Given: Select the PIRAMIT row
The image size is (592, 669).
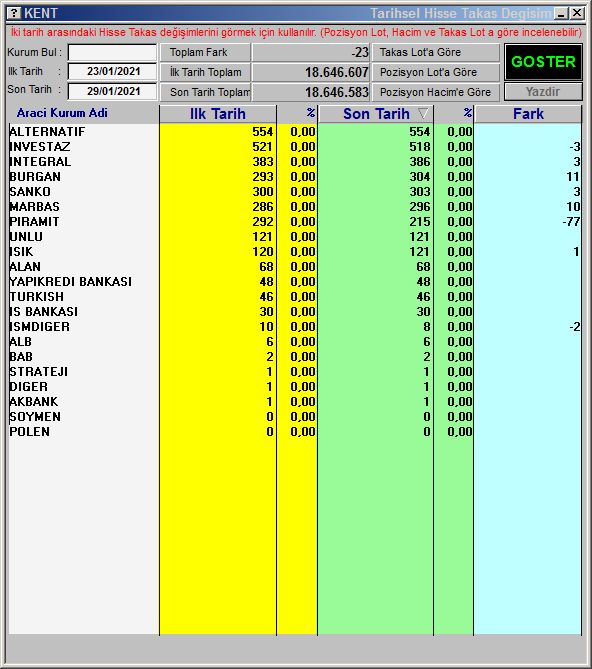Looking at the screenshot, I should (x=295, y=222).
